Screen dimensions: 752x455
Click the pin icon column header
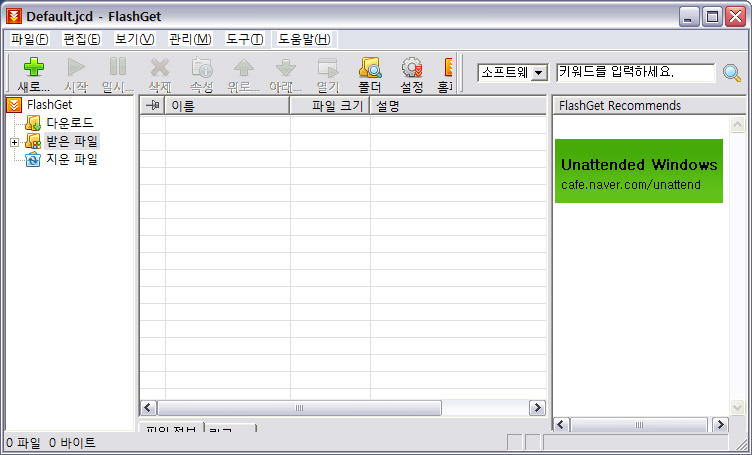[x=153, y=105]
